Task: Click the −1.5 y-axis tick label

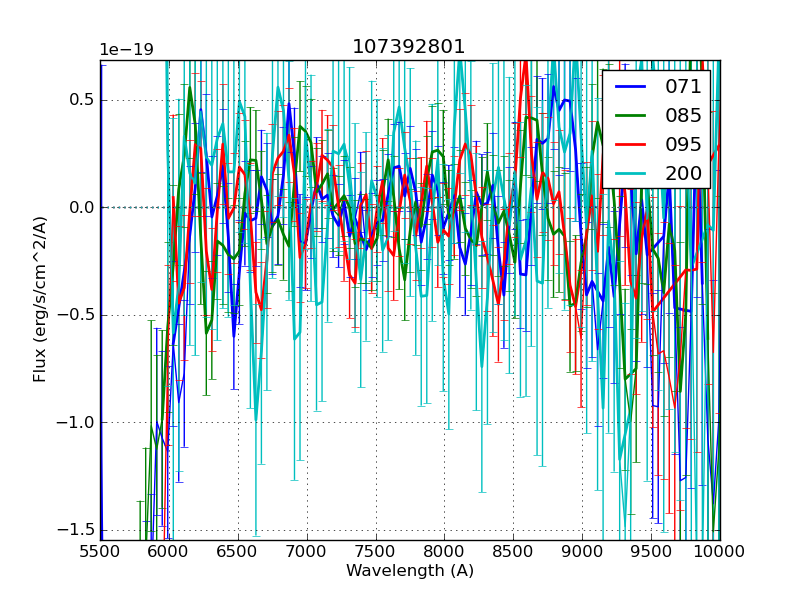Action: 75,529
